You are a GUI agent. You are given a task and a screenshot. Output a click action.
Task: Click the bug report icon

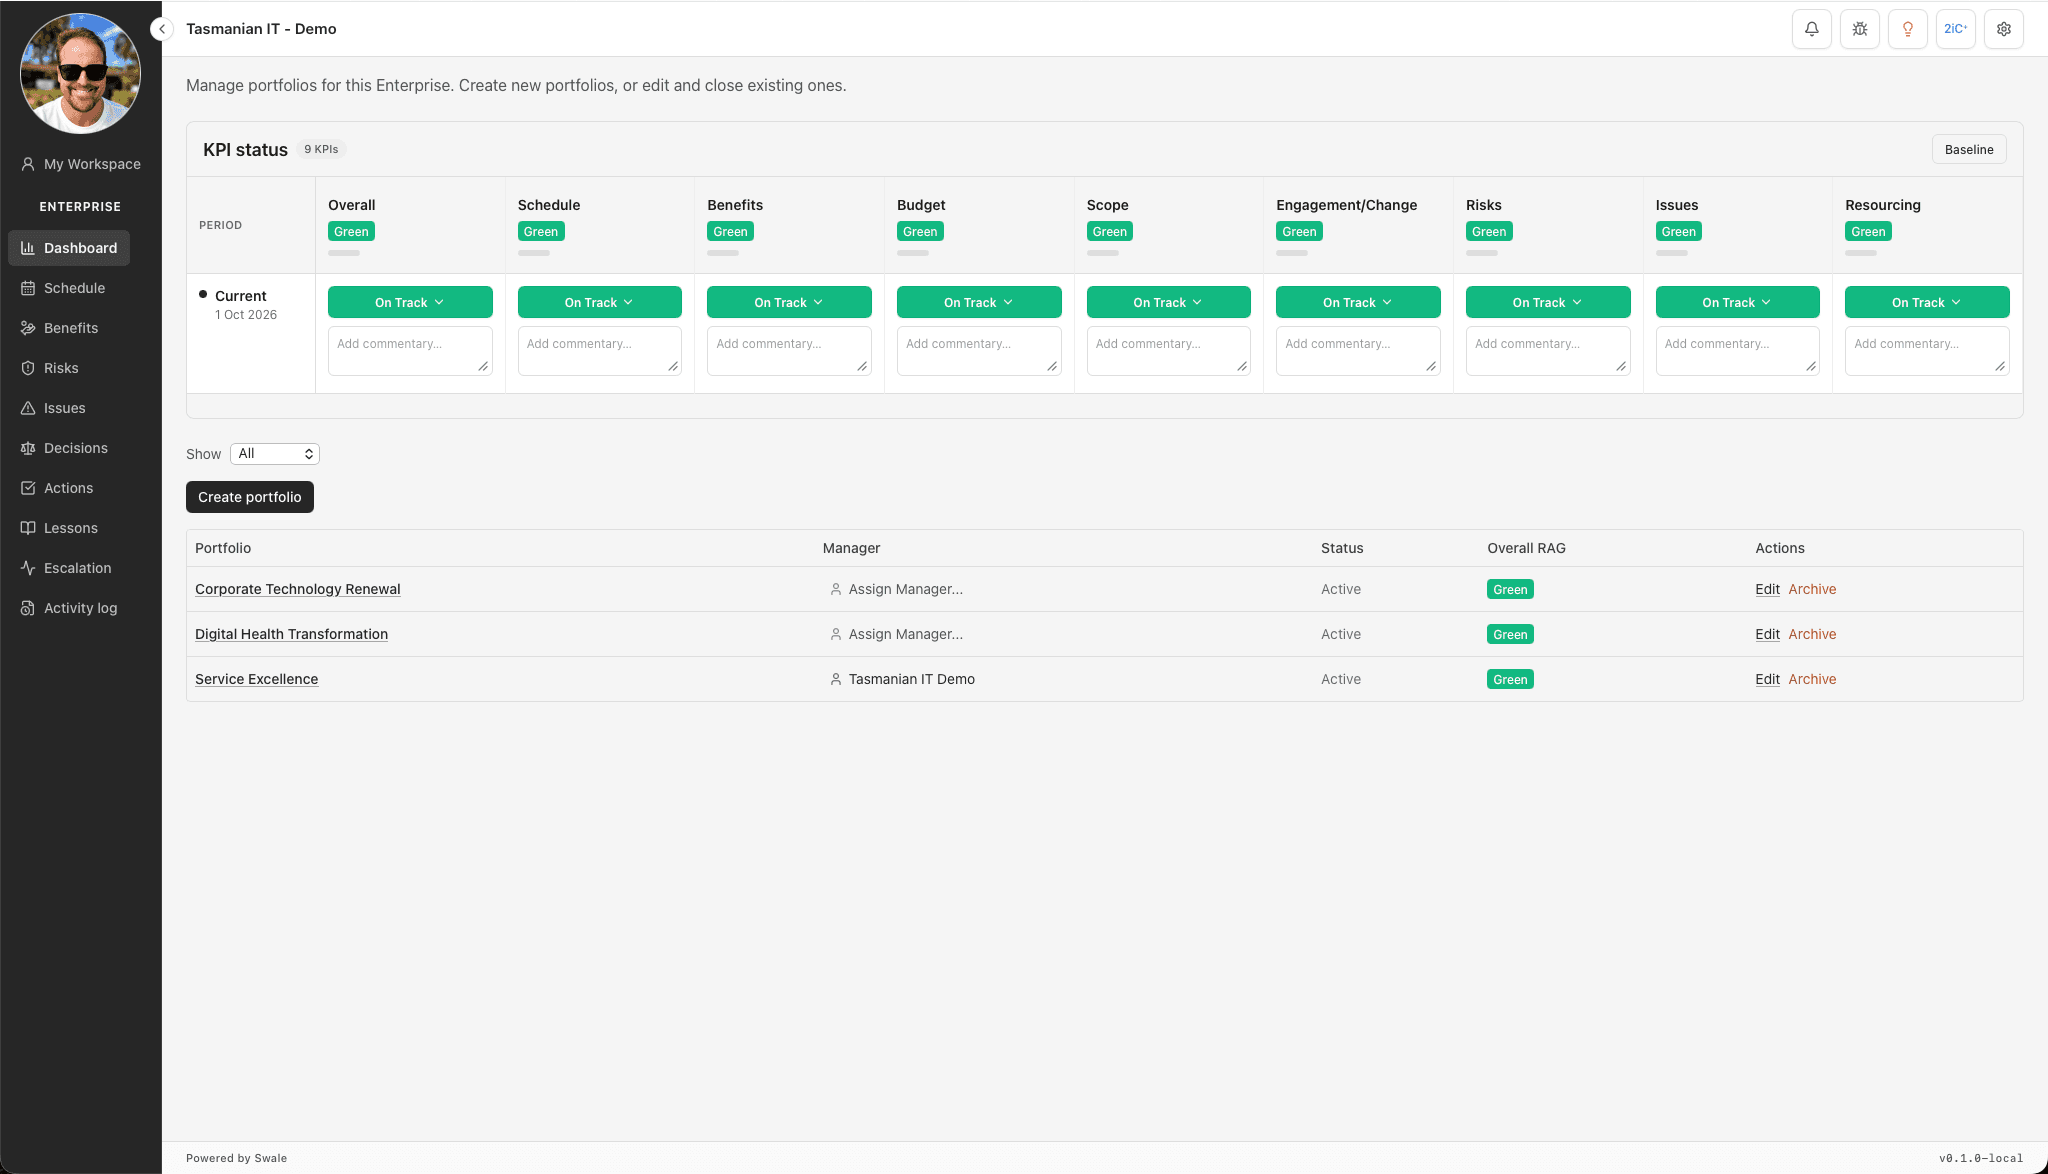click(x=1859, y=29)
